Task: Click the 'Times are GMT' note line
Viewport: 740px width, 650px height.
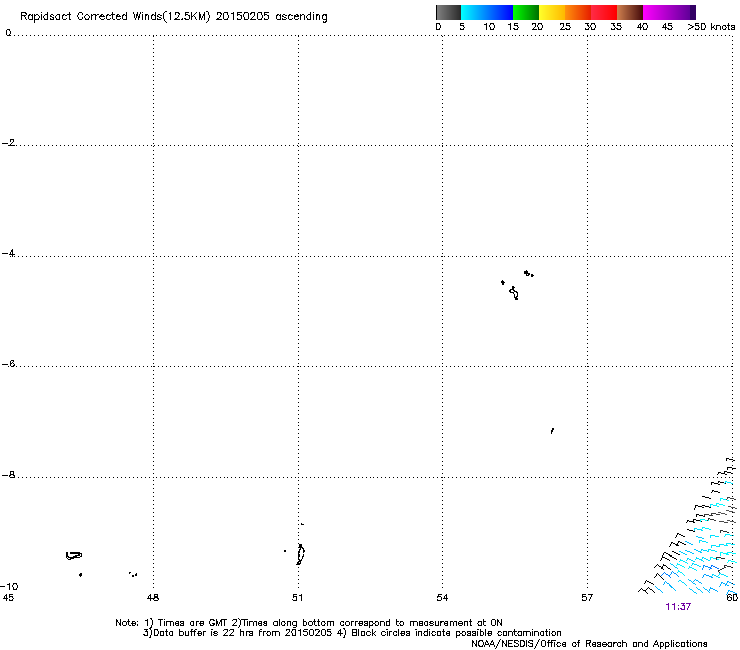Action: (x=309, y=623)
